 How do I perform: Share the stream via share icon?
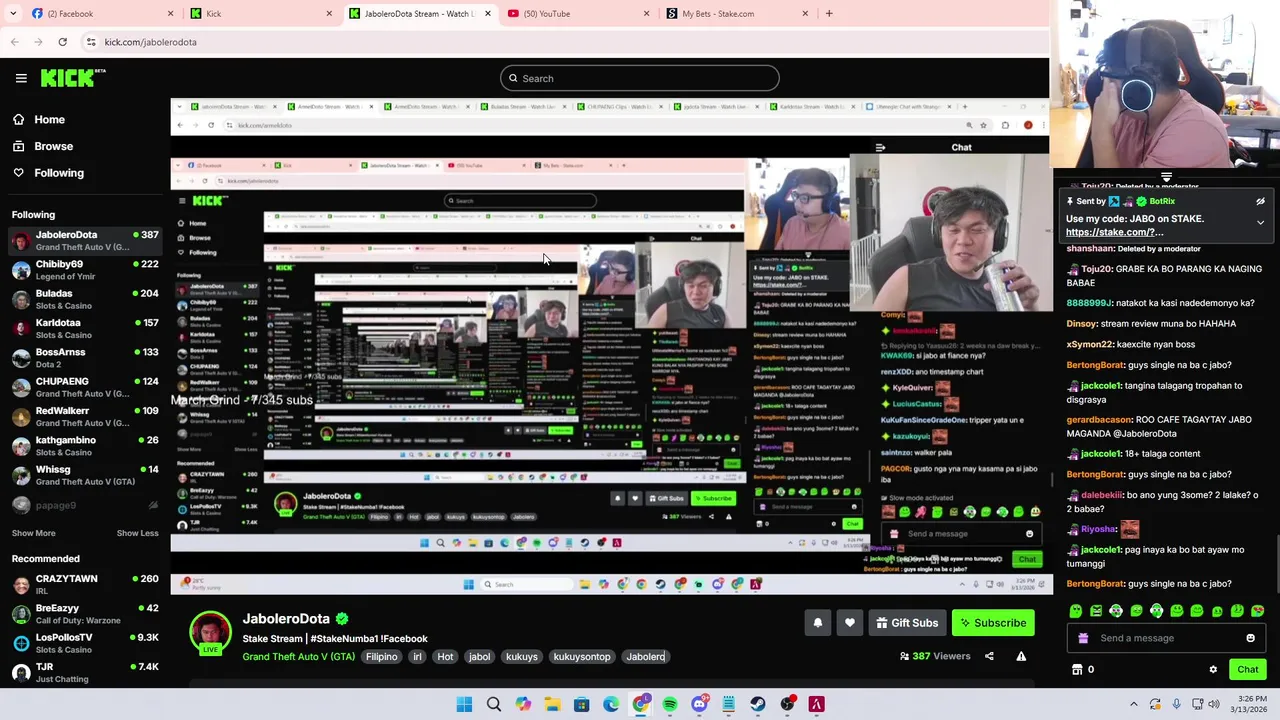(989, 656)
